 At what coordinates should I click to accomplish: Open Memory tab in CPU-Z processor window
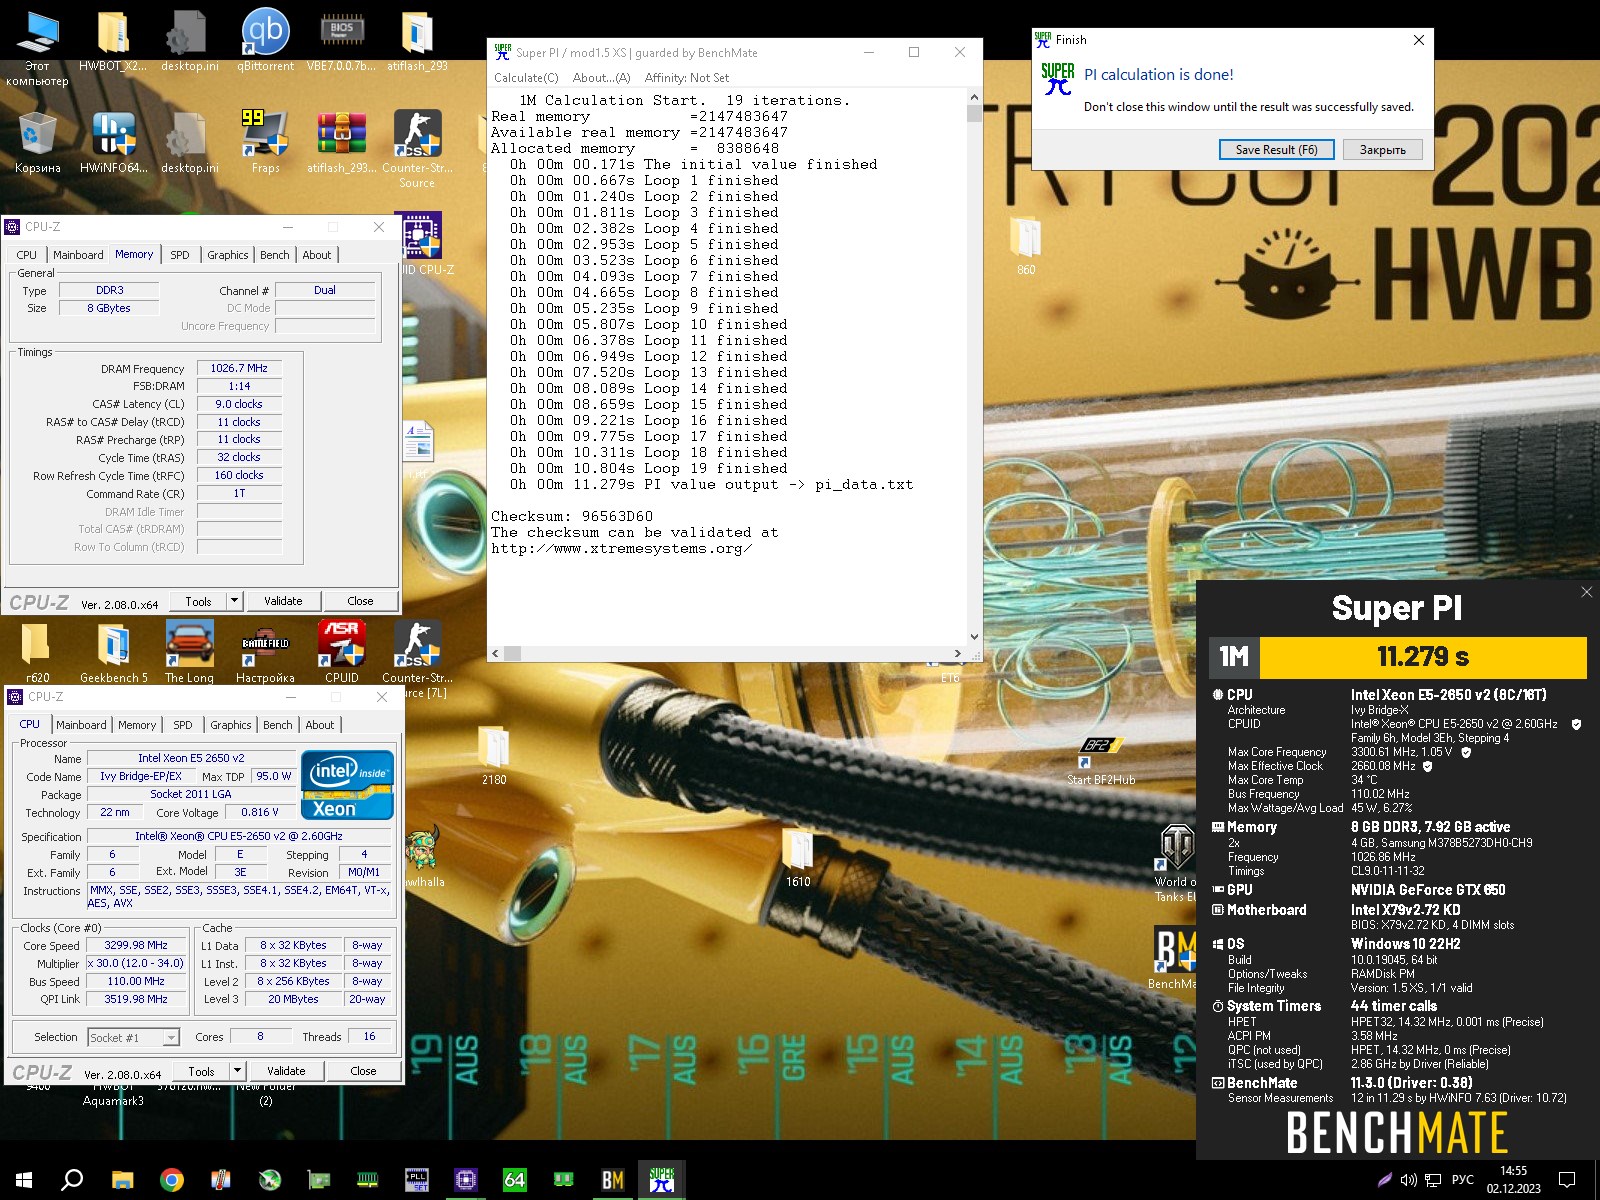(x=137, y=725)
